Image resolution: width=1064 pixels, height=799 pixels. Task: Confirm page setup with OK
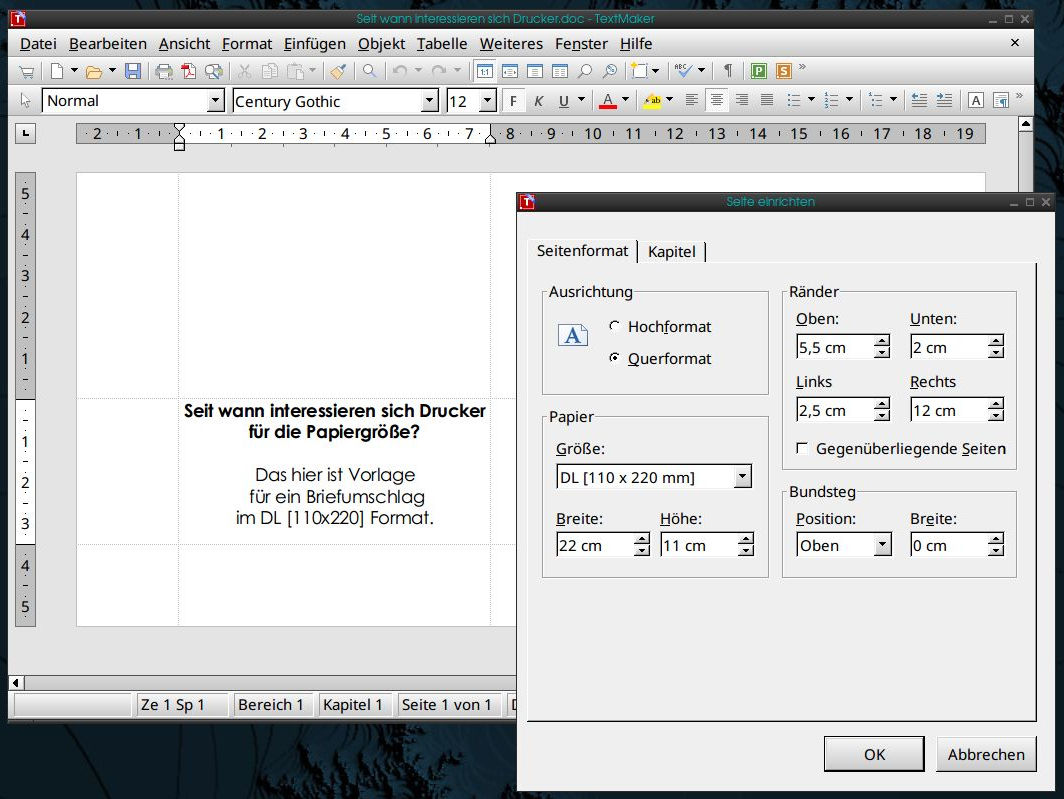(874, 754)
